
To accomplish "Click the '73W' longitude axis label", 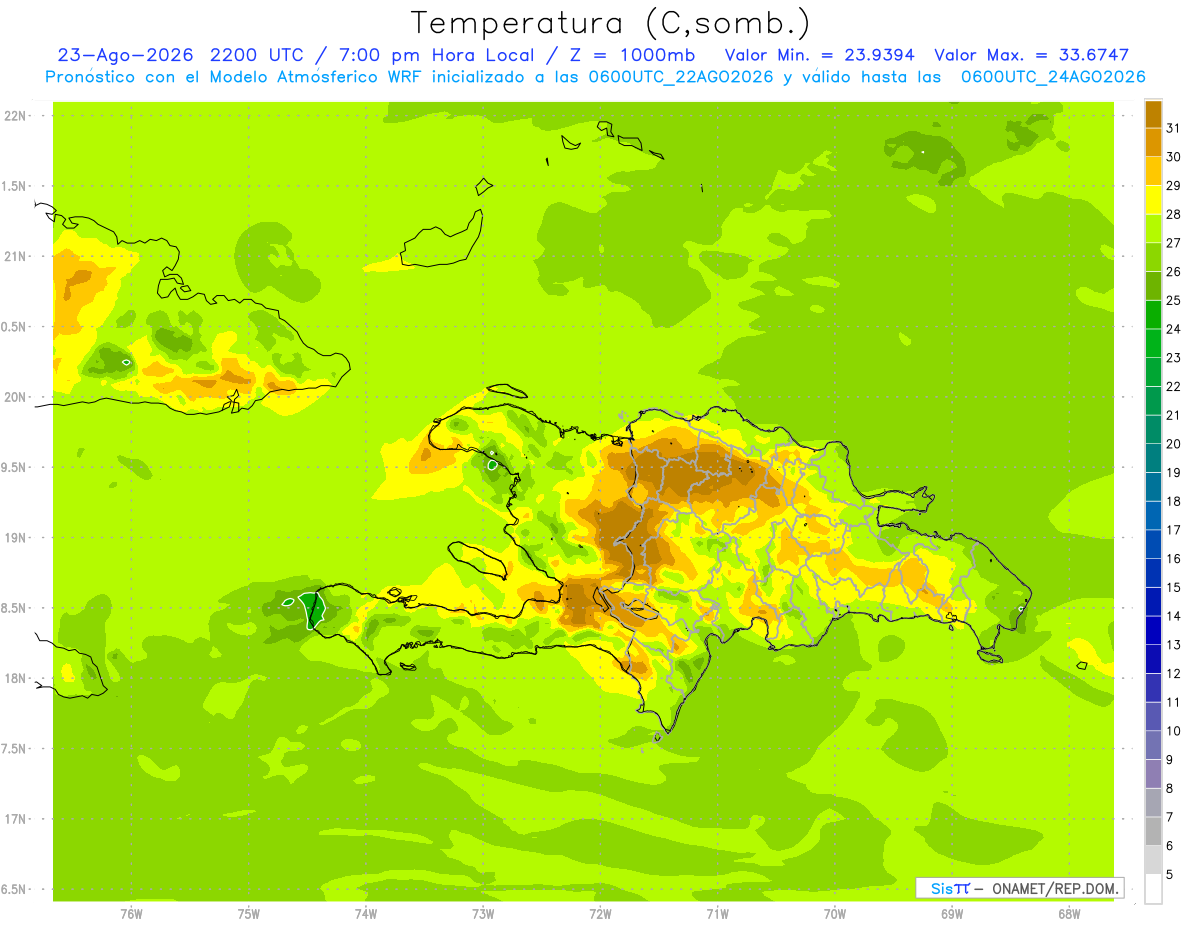I will point(483,913).
